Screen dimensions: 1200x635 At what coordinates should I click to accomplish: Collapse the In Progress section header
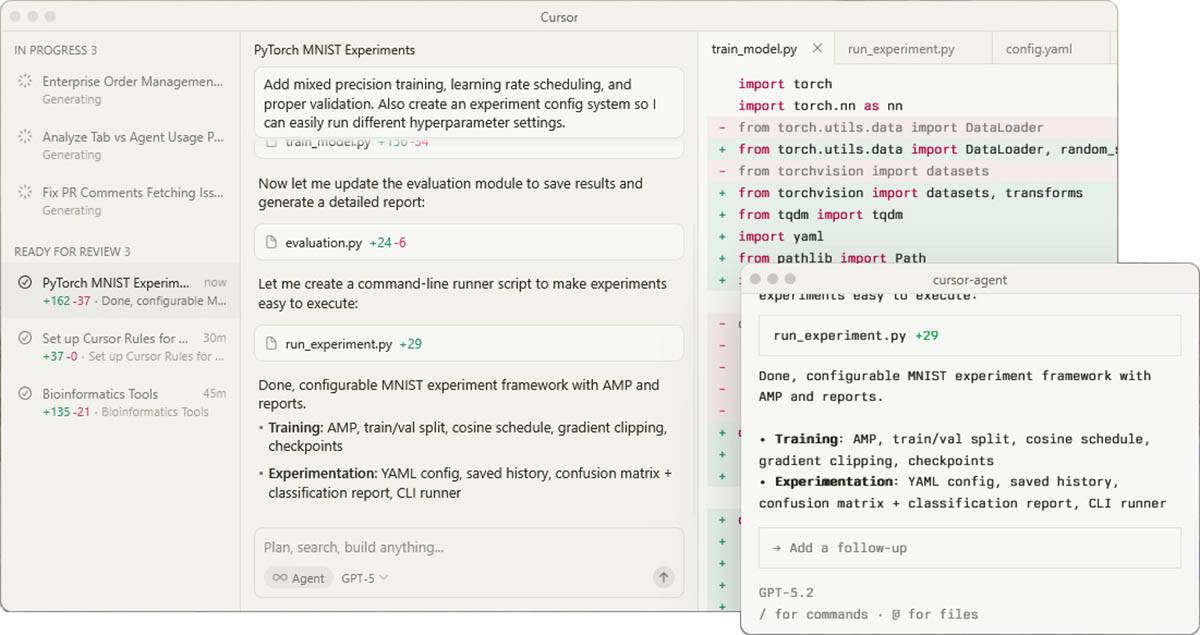55,49
